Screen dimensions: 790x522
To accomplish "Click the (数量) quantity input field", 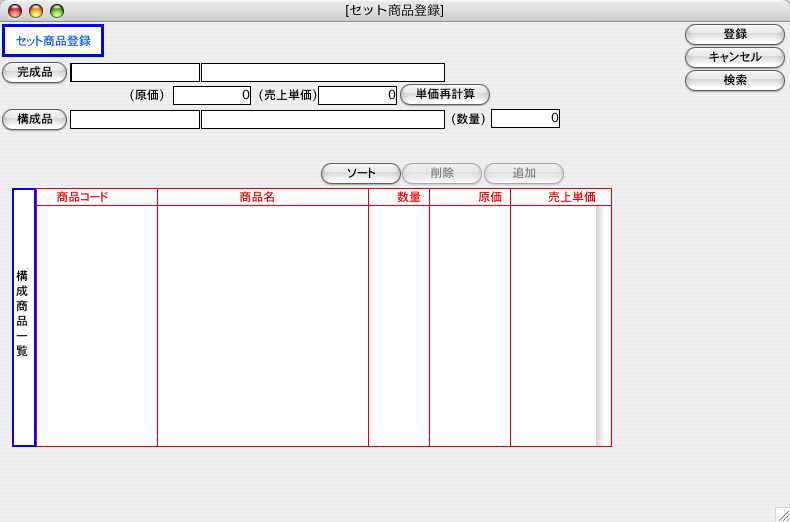I will pyautogui.click(x=525, y=119).
